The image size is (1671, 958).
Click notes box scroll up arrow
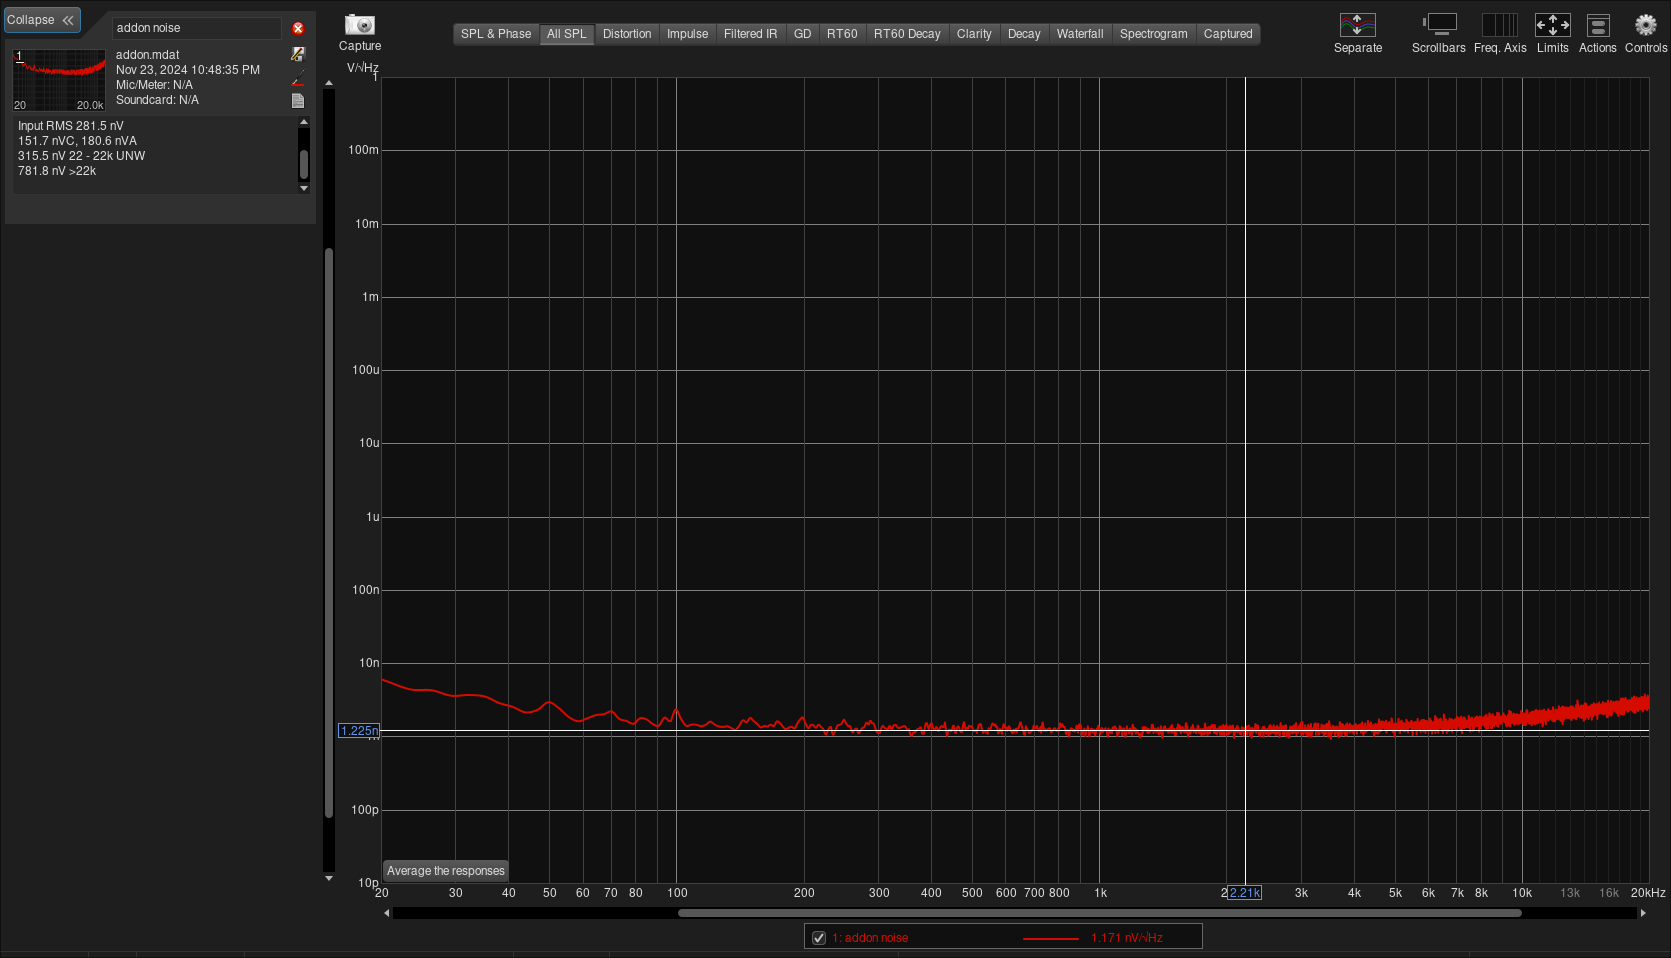click(x=304, y=122)
